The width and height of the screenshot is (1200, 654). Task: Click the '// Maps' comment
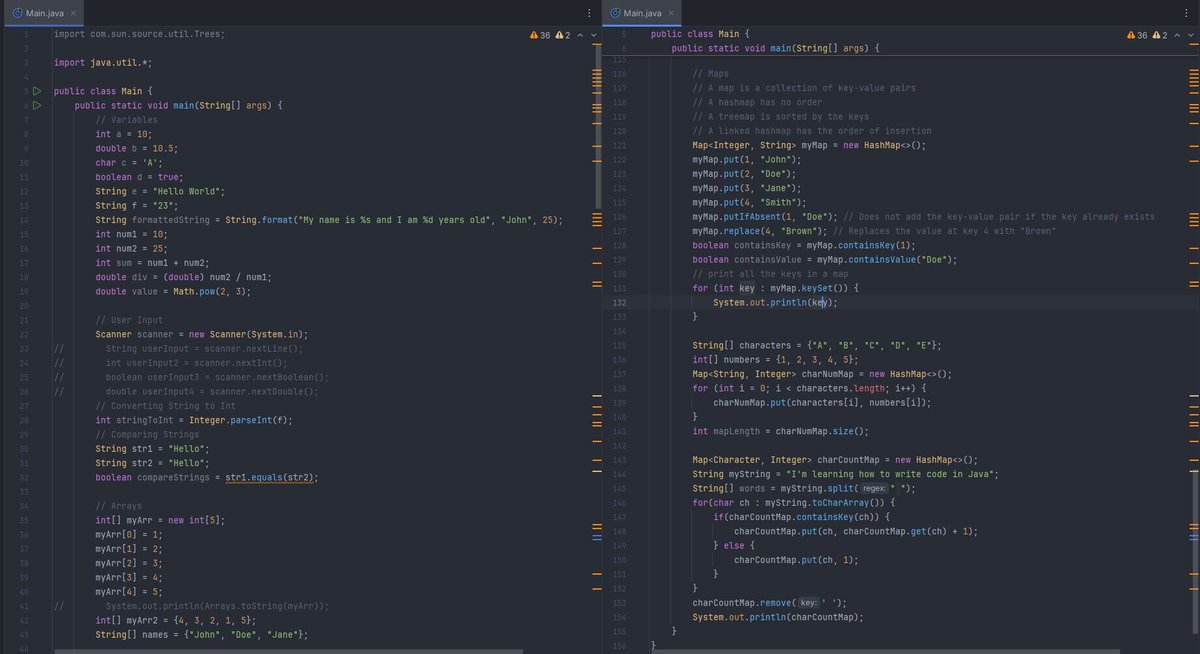(x=710, y=74)
